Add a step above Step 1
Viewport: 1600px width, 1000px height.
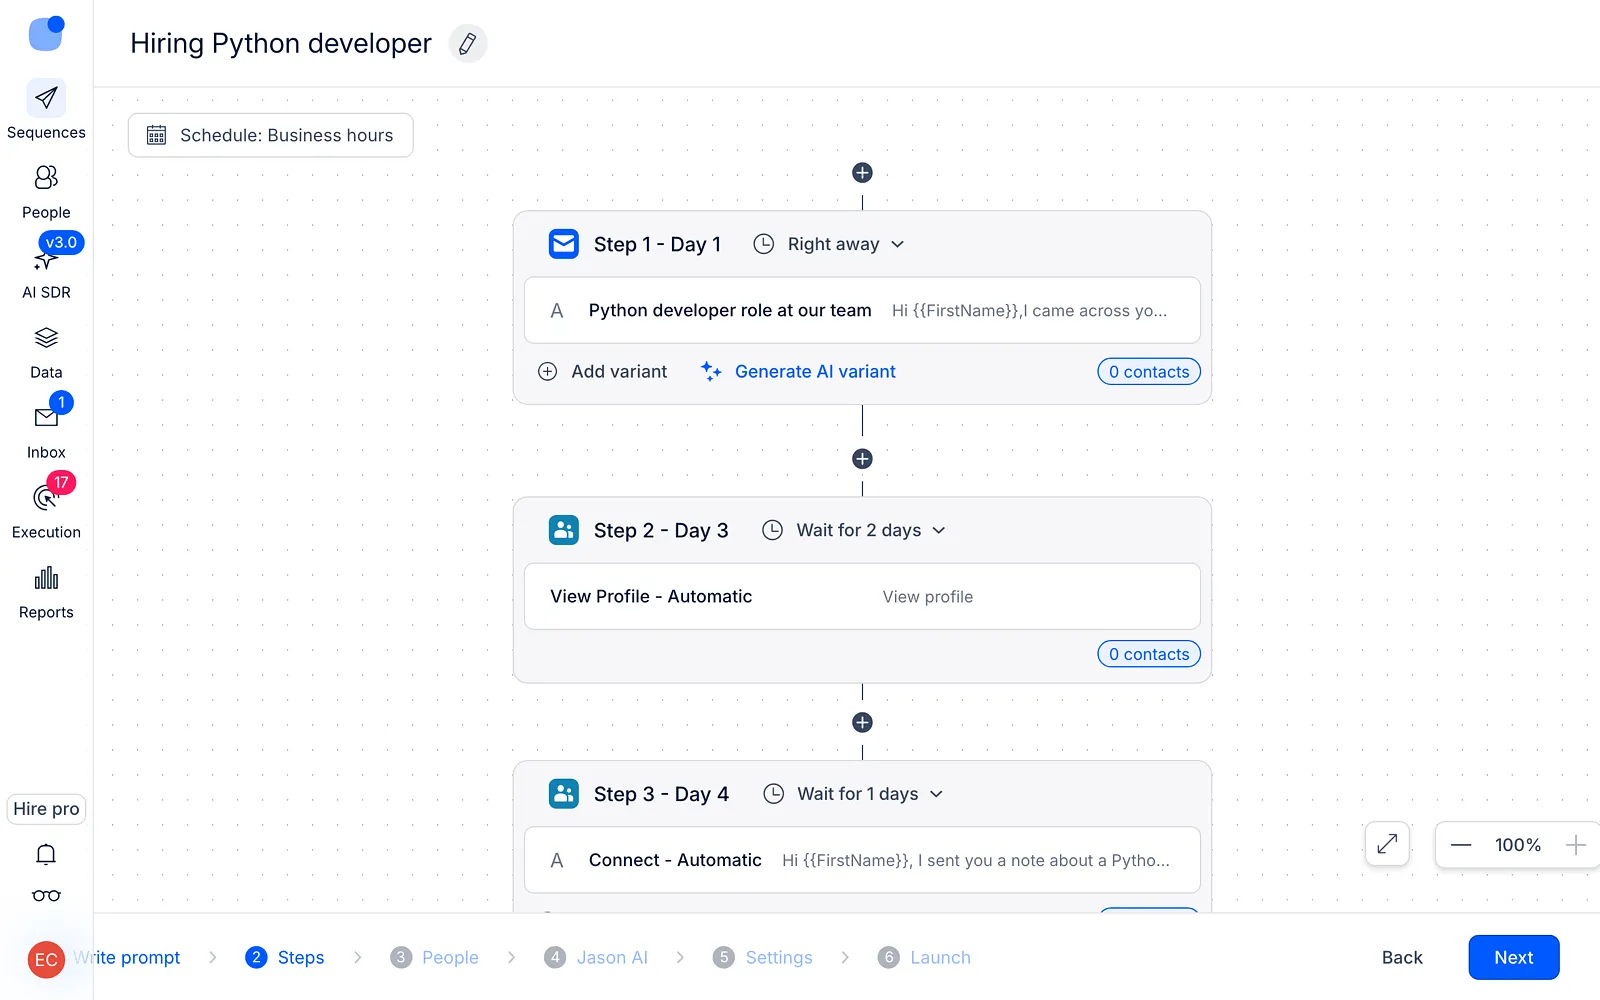pyautogui.click(x=862, y=173)
